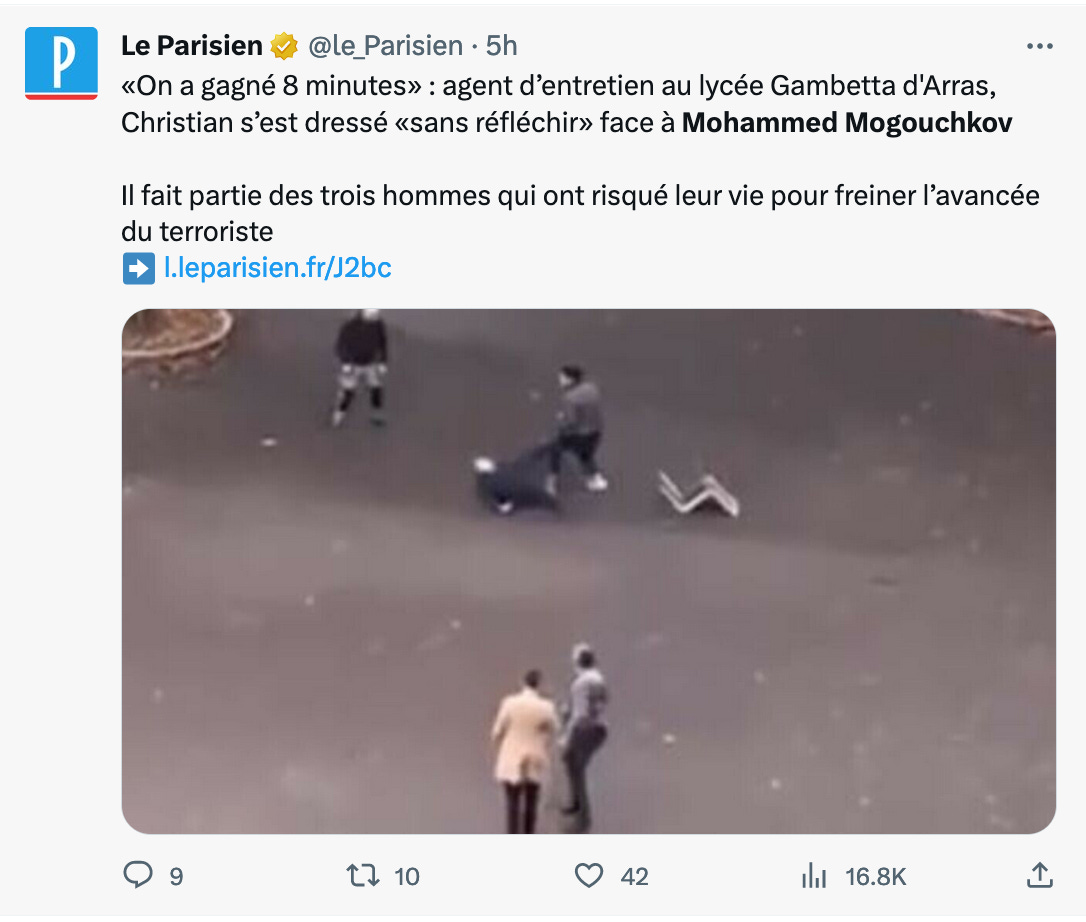
Task: Click the gold verified badge
Action: click(283, 46)
